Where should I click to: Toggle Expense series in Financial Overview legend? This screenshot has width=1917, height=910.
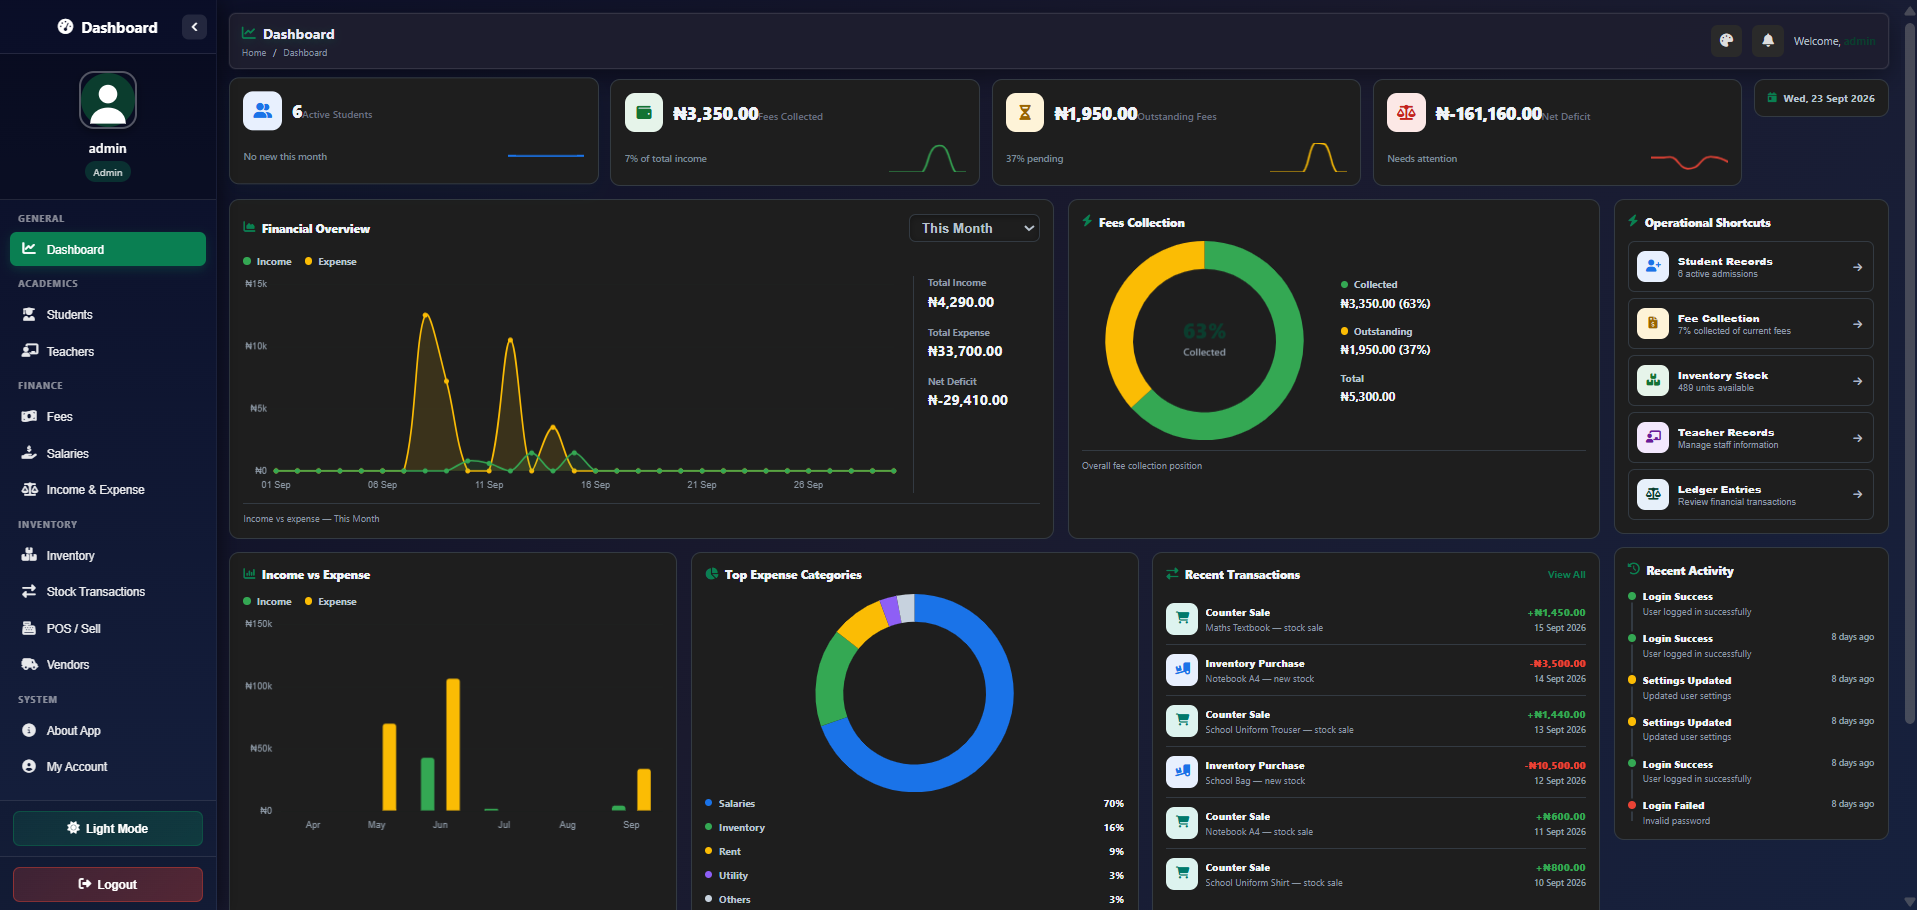[x=331, y=262]
